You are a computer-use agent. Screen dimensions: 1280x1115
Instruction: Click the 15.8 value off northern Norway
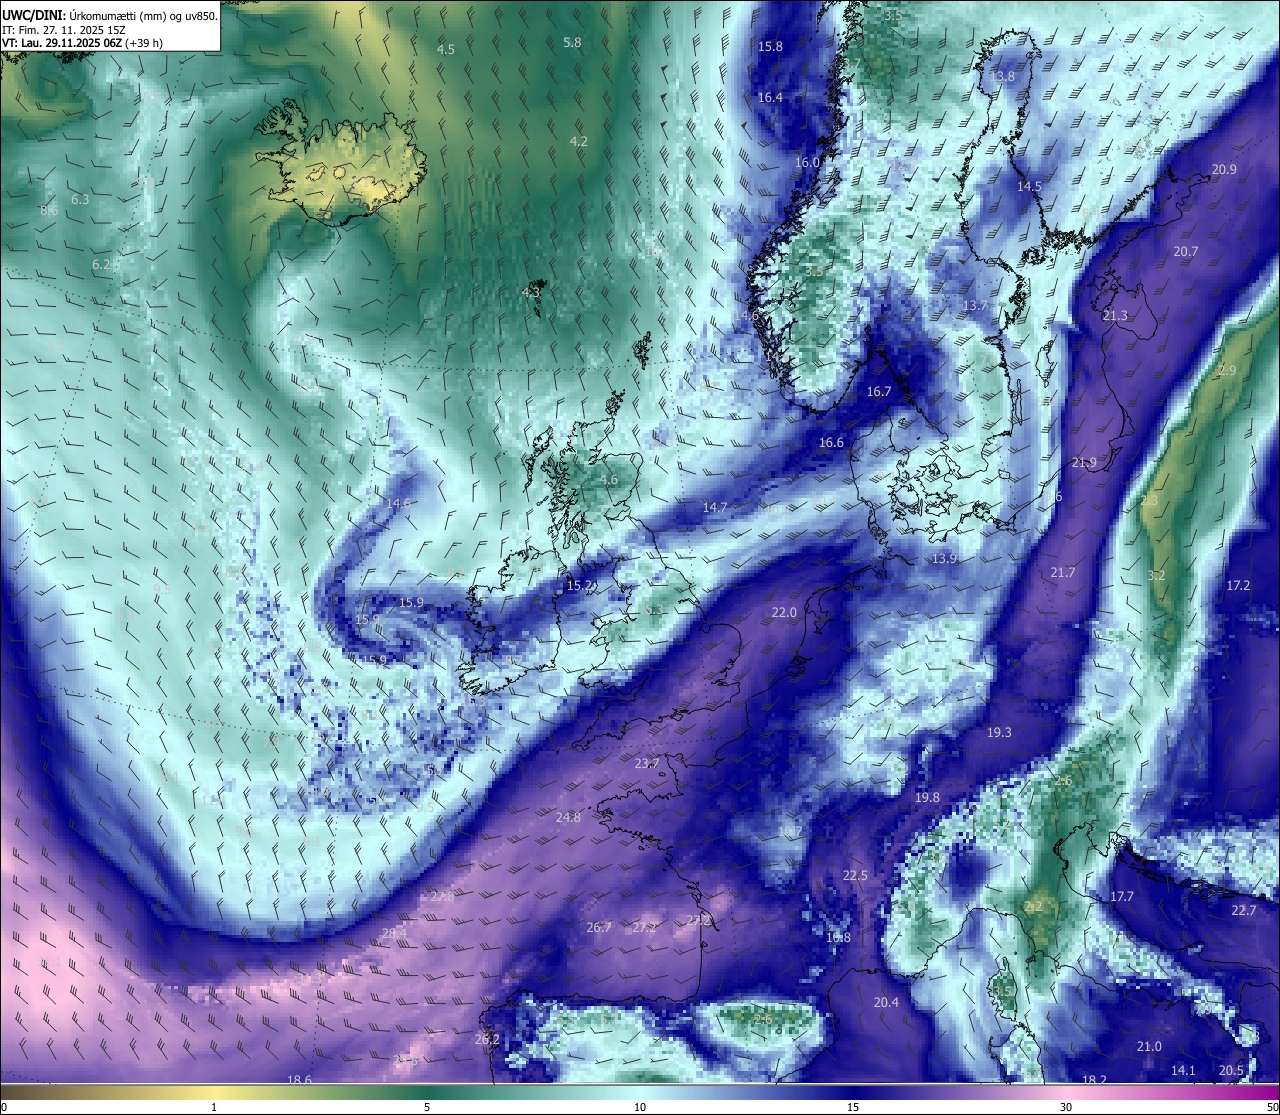[x=770, y=46]
